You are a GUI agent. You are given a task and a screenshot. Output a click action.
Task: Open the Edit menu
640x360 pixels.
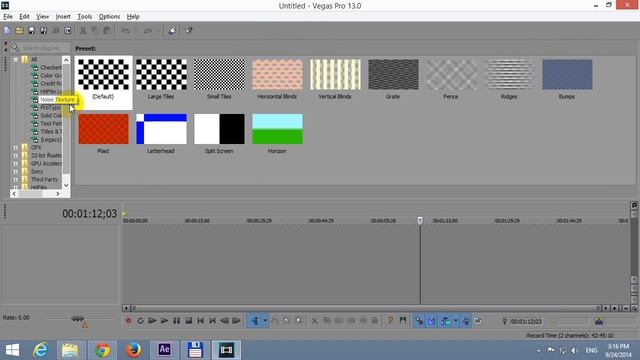tap(24, 17)
